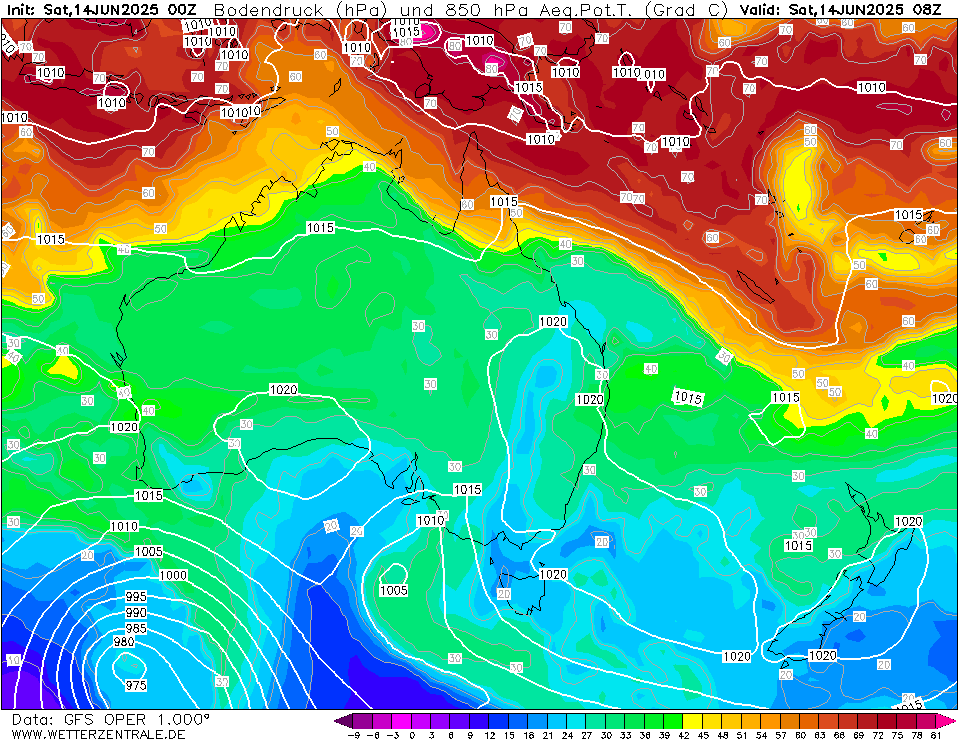Click the 980 isobar label
This screenshot has width=959, height=741.
click(x=124, y=642)
